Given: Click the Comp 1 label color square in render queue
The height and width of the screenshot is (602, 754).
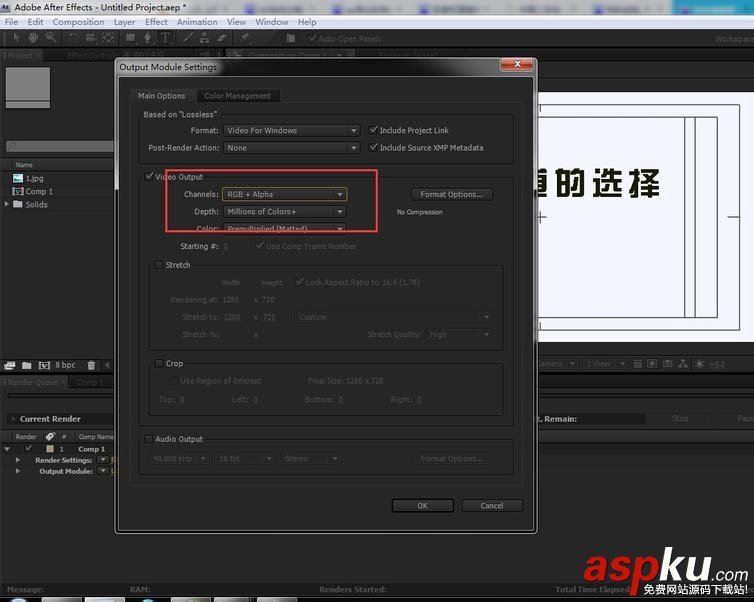Looking at the screenshot, I should click(x=50, y=449).
